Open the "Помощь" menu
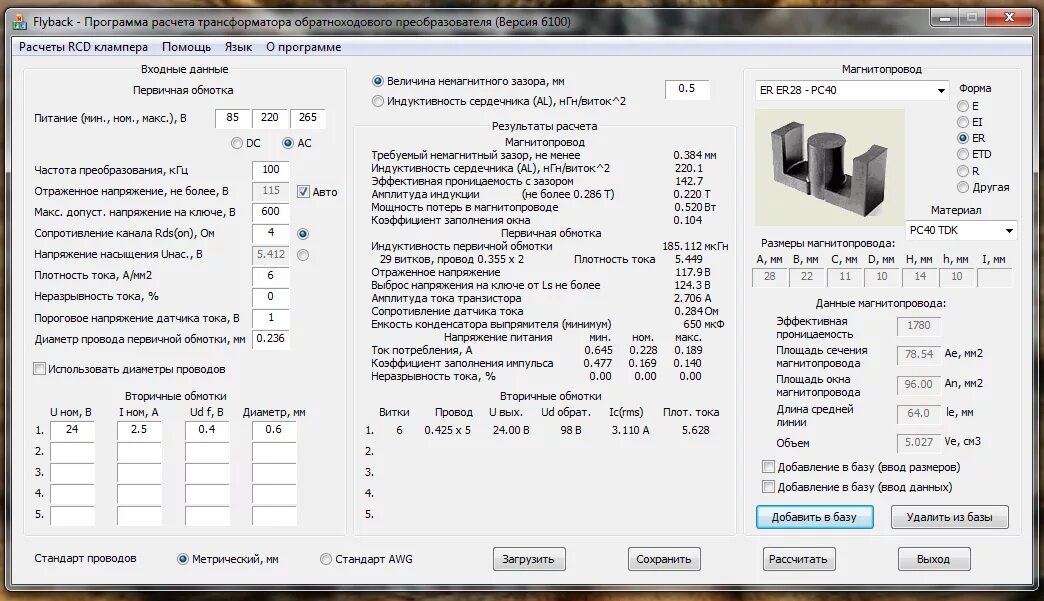 pyautogui.click(x=185, y=46)
